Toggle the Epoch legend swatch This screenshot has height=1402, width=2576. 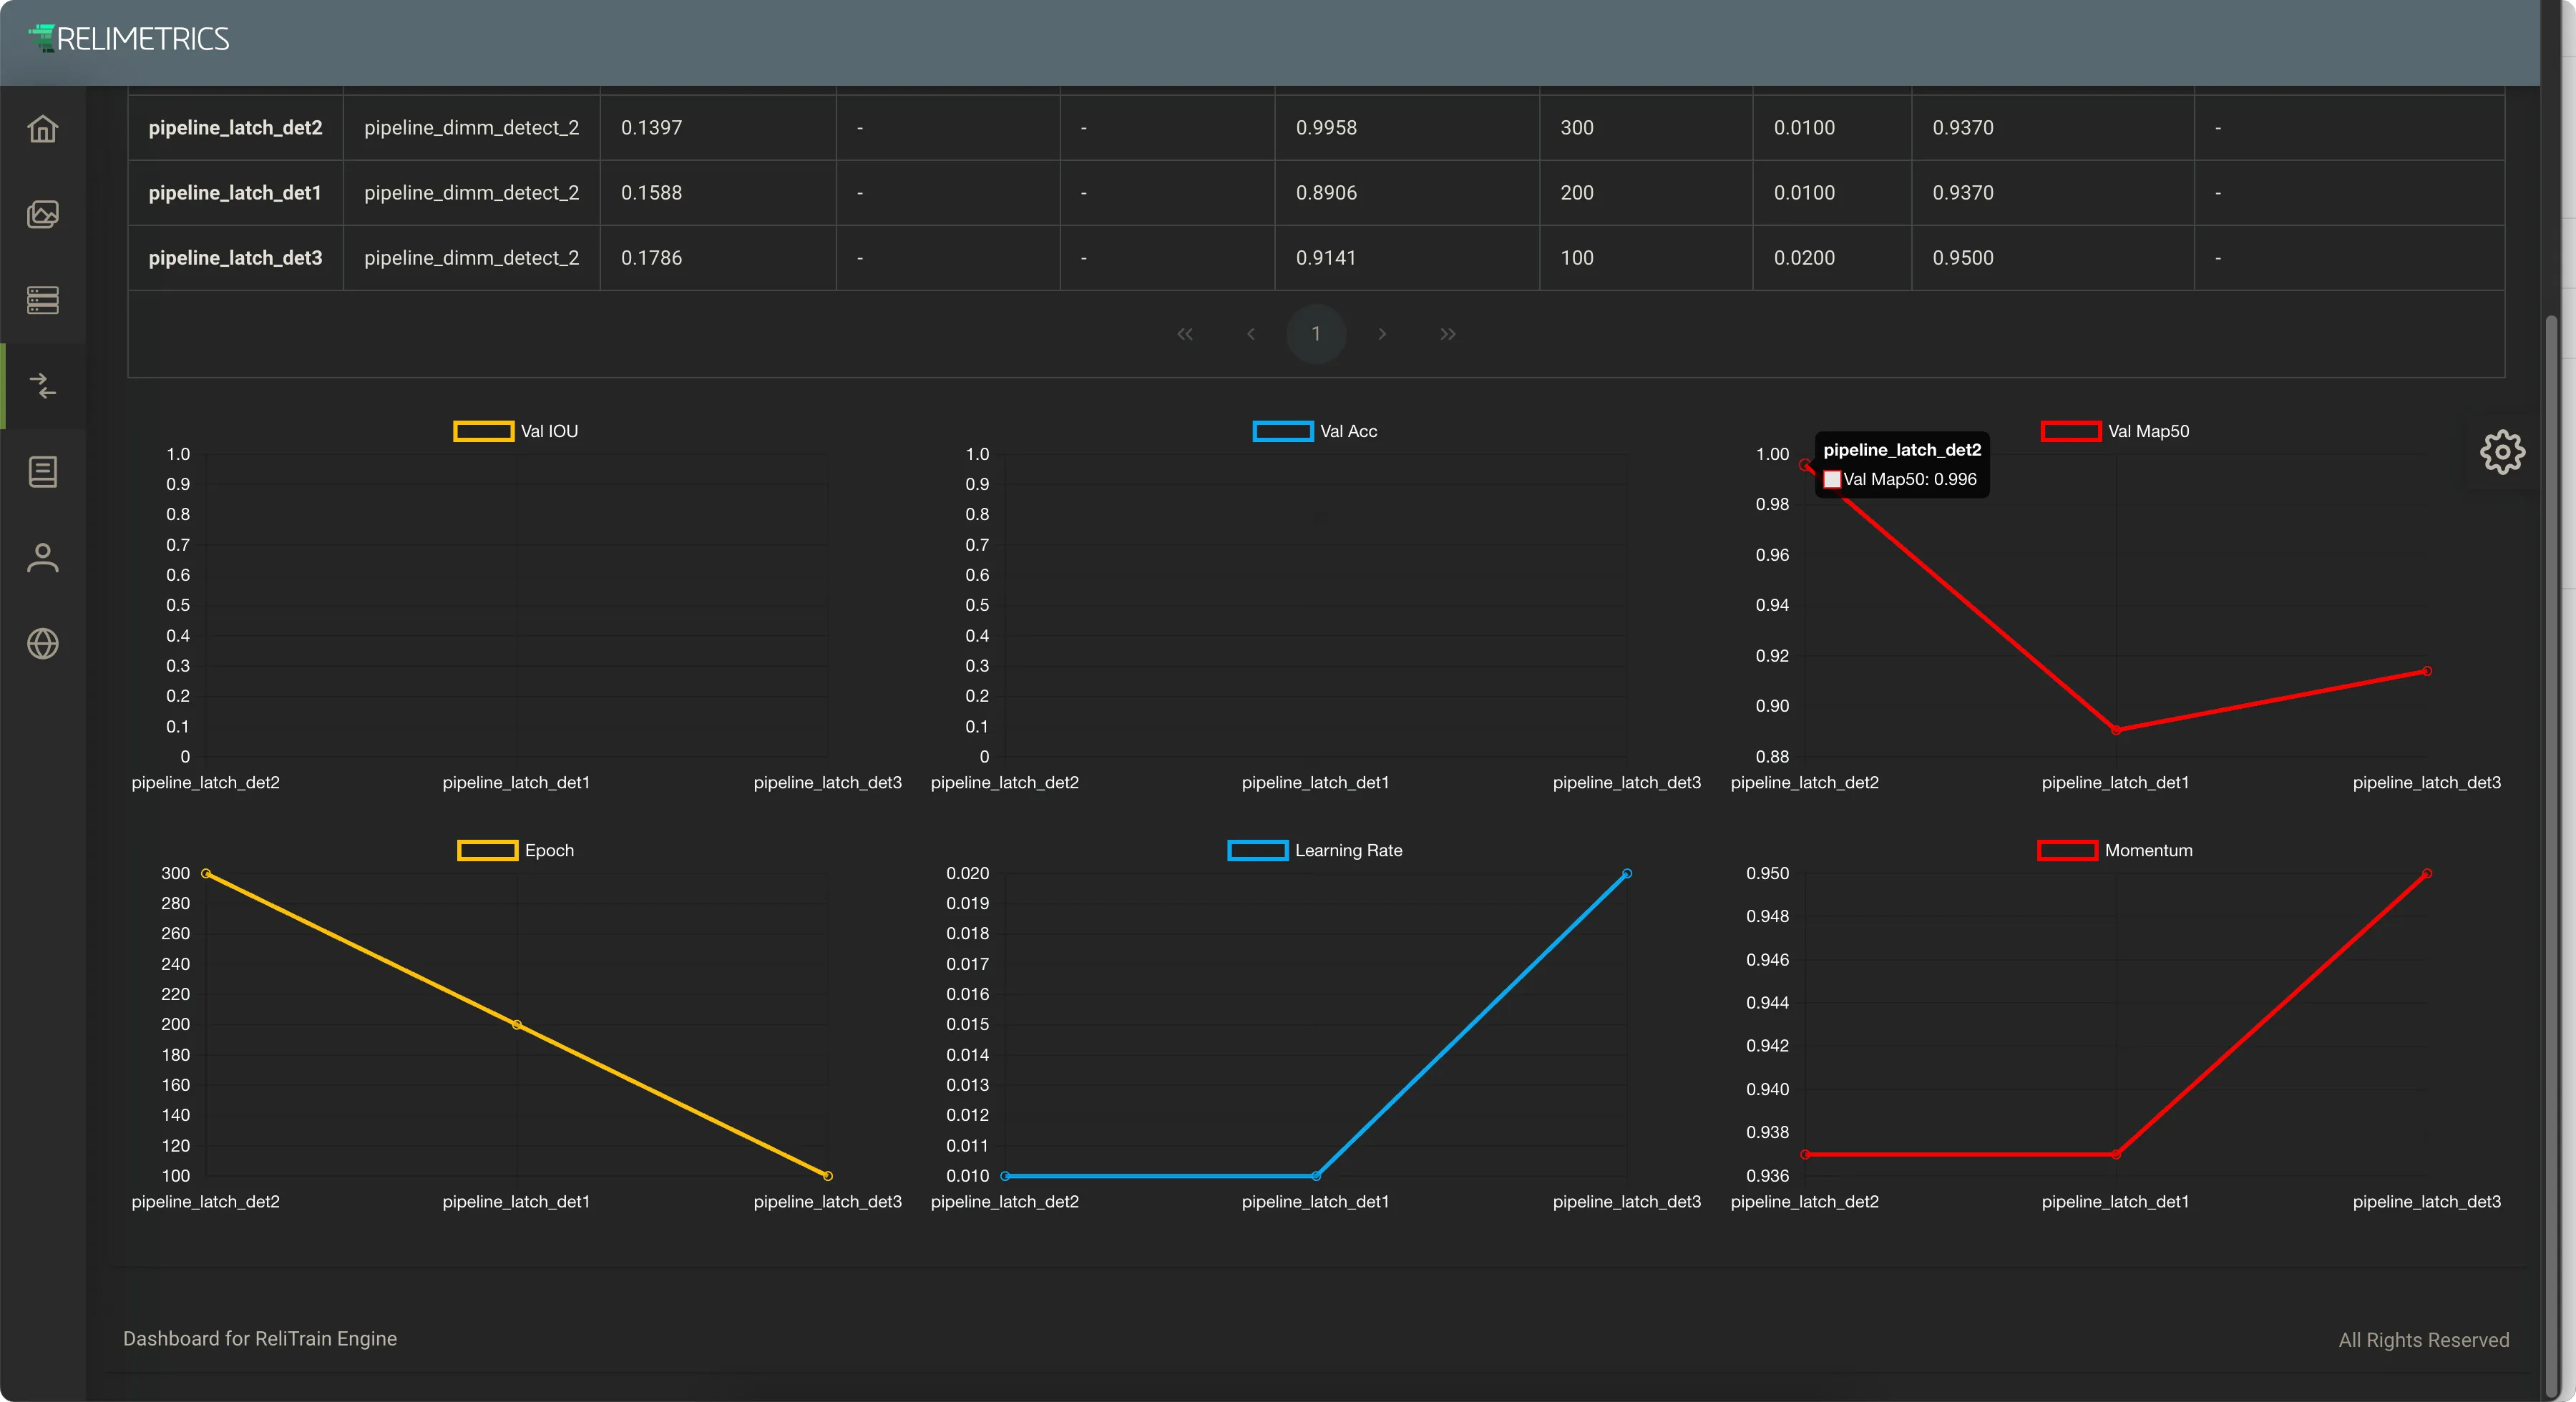pos(488,850)
